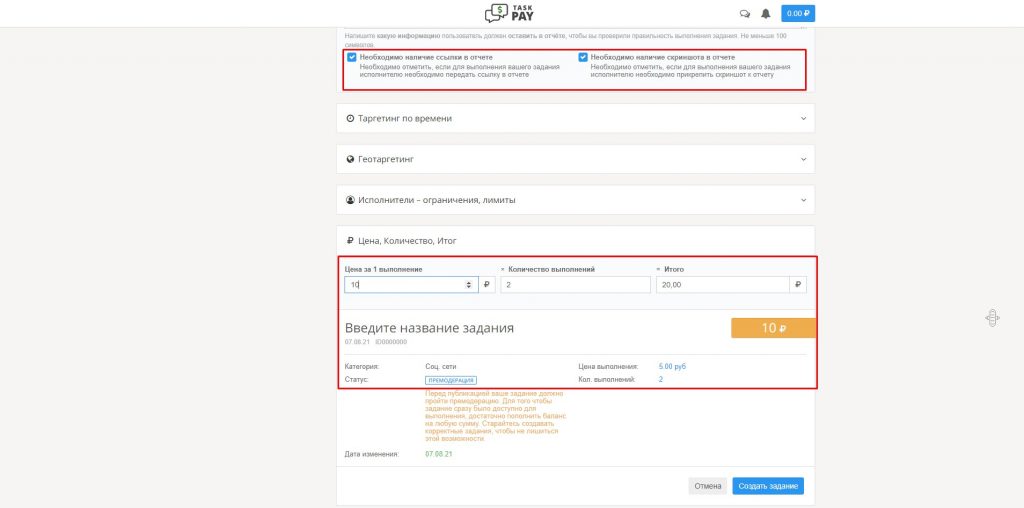Screen dimensions: 1024x508
Task: Click the Кол. выполнений value 2
Action: click(661, 379)
